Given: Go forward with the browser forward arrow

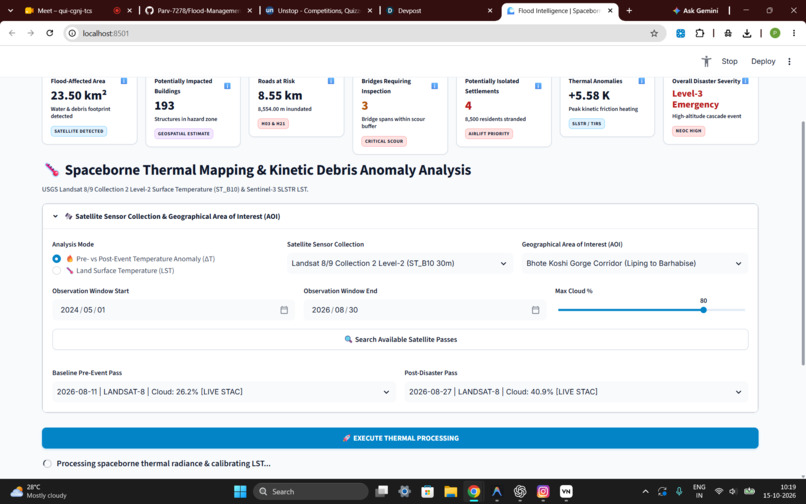Looking at the screenshot, I should pos(31,33).
